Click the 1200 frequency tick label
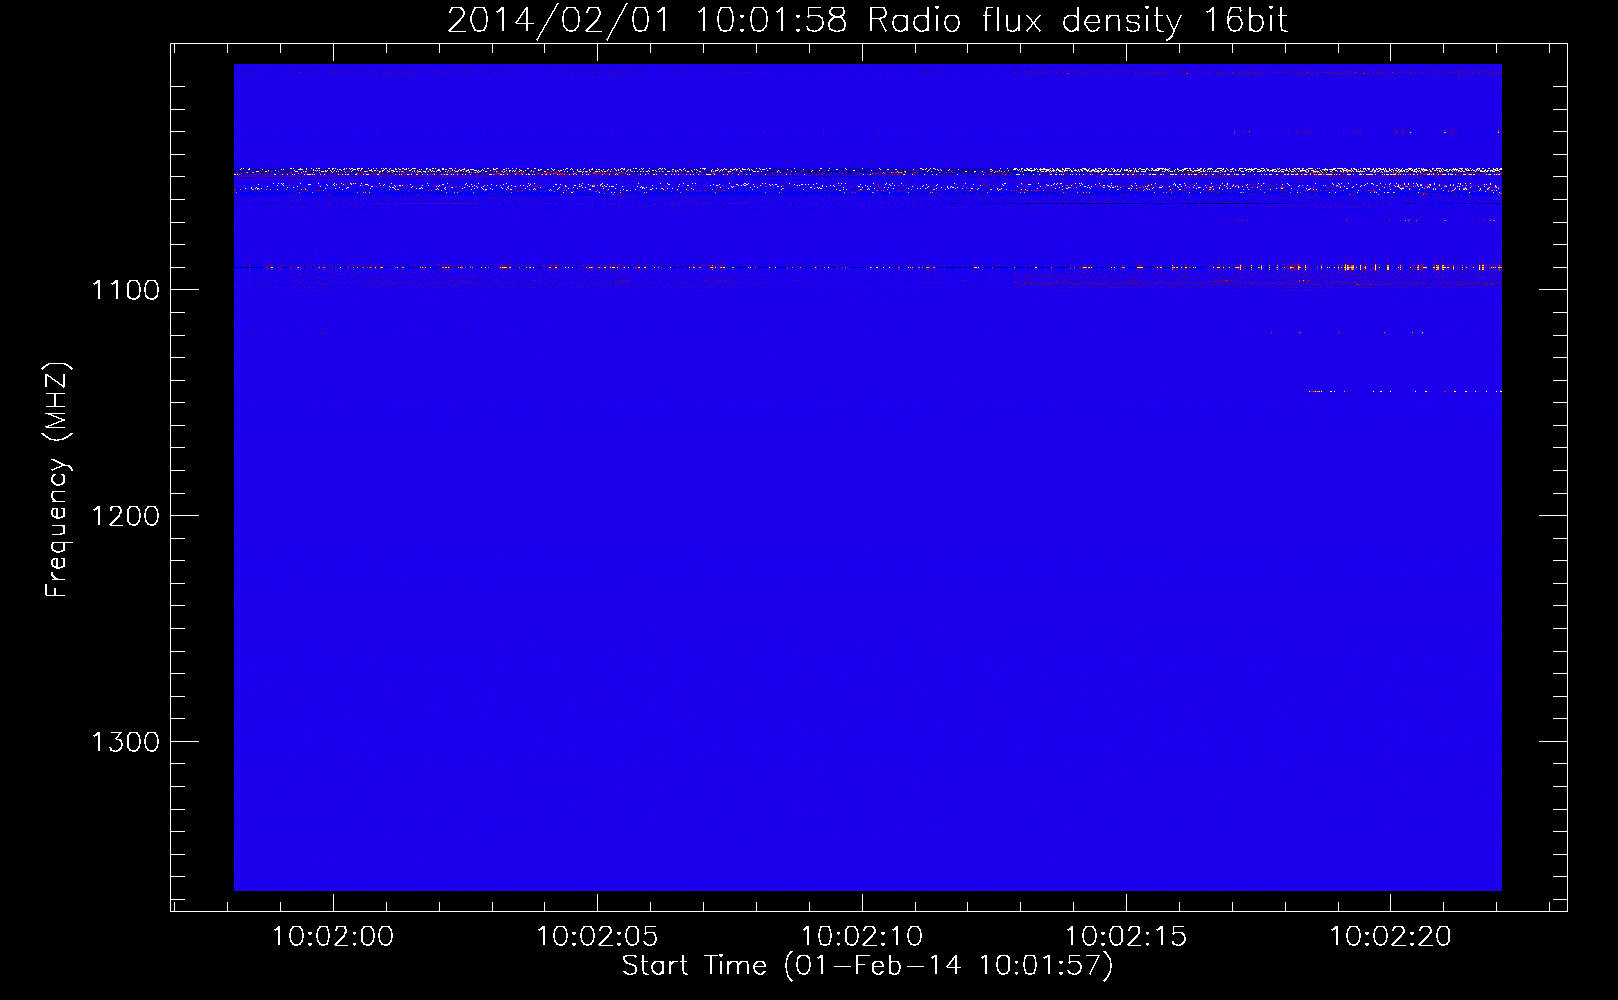Viewport: 1618px width, 1000px height. point(125,516)
